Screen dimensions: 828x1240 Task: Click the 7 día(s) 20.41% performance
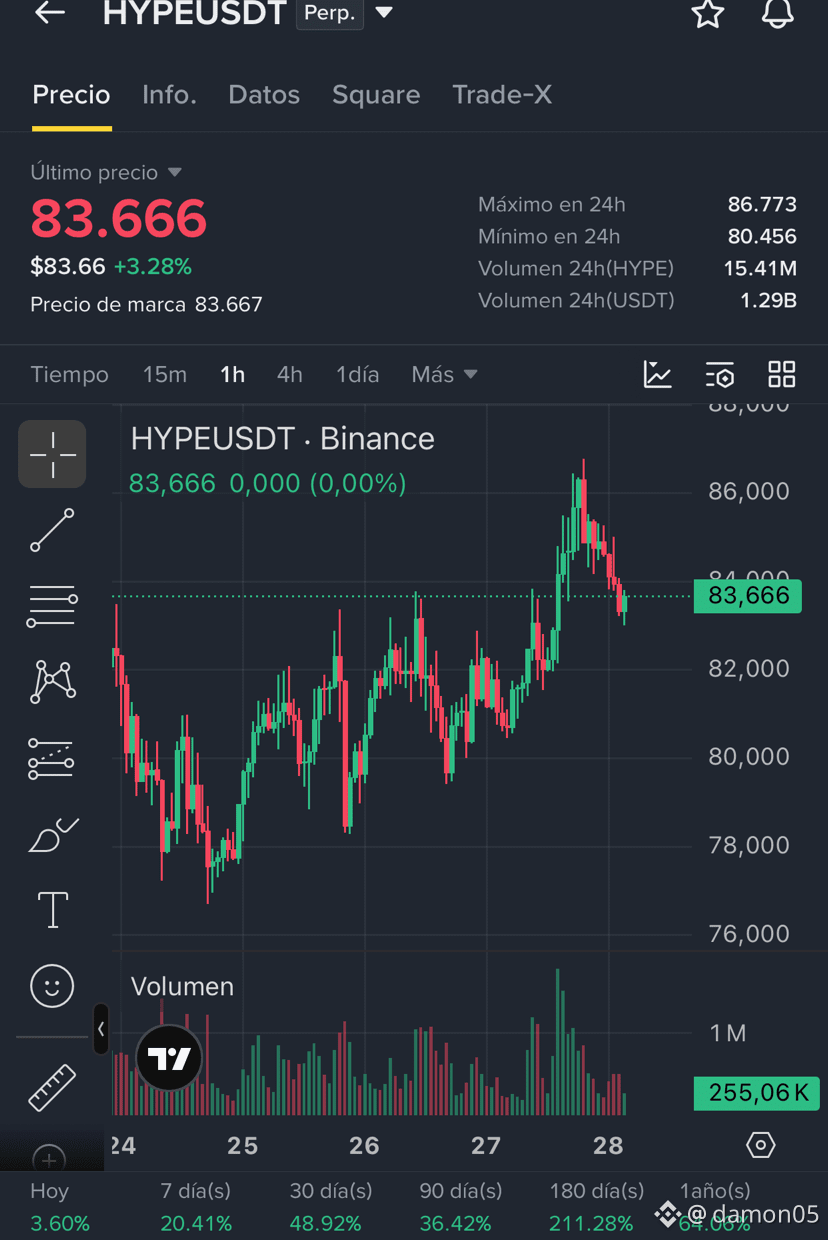(196, 1207)
